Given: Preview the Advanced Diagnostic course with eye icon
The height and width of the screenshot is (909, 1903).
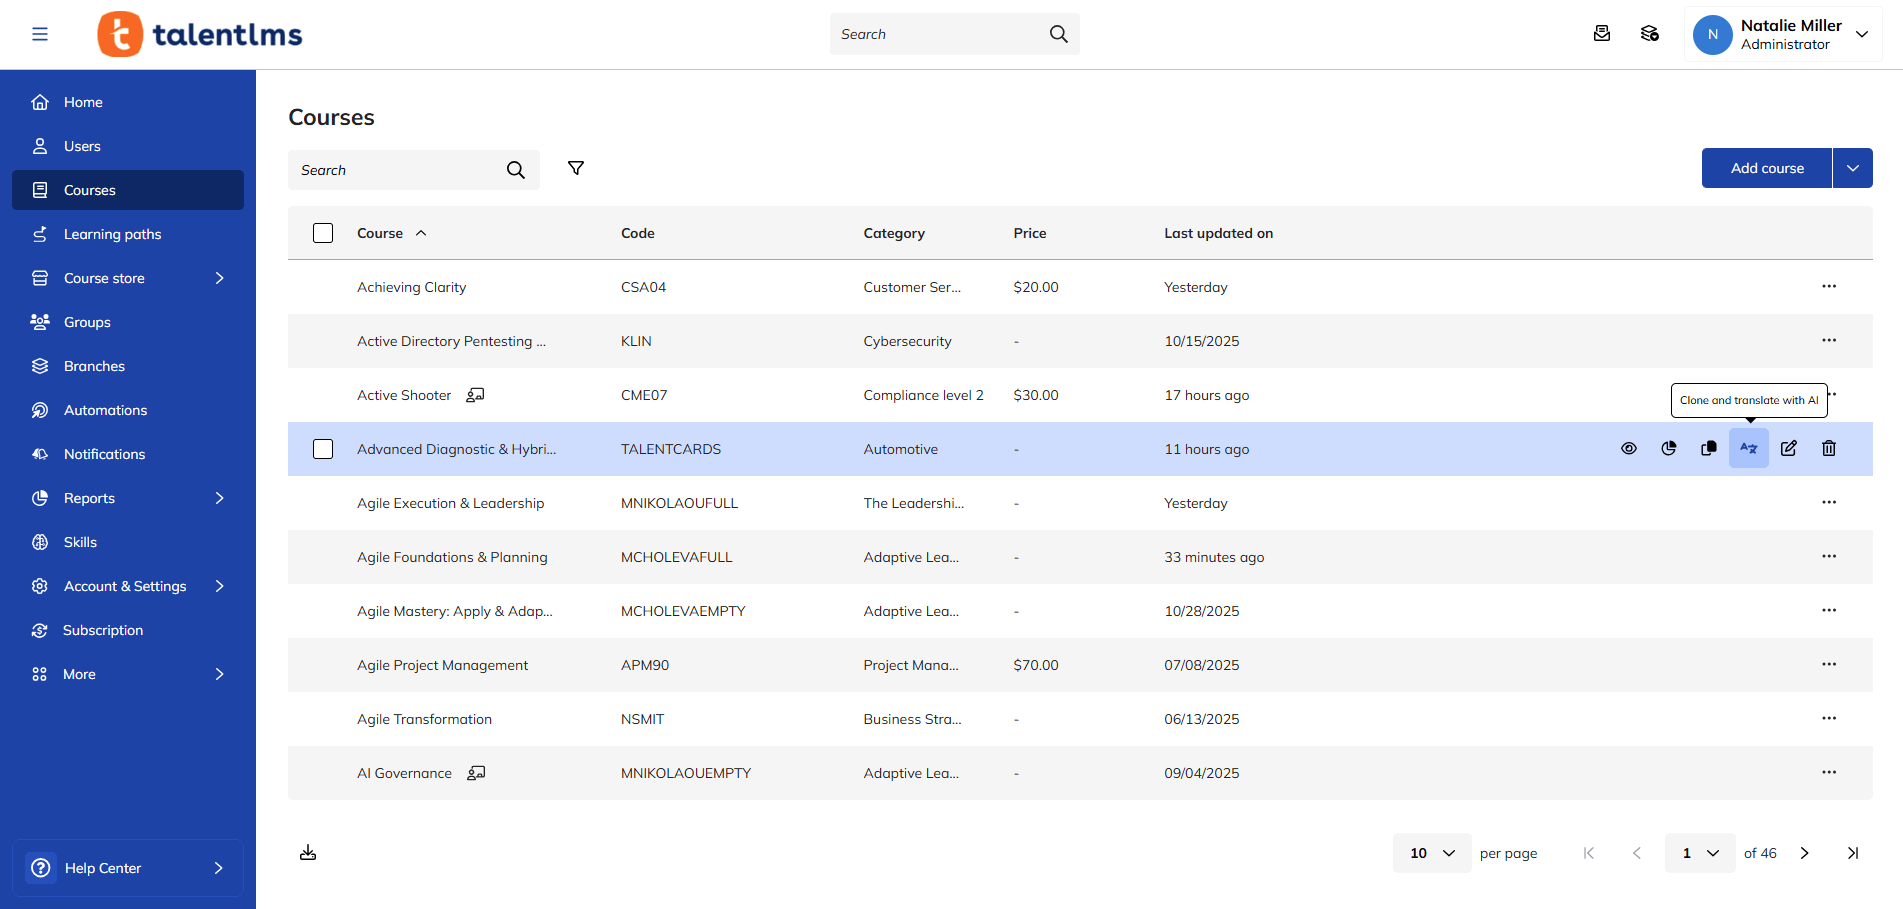Looking at the screenshot, I should pos(1628,449).
